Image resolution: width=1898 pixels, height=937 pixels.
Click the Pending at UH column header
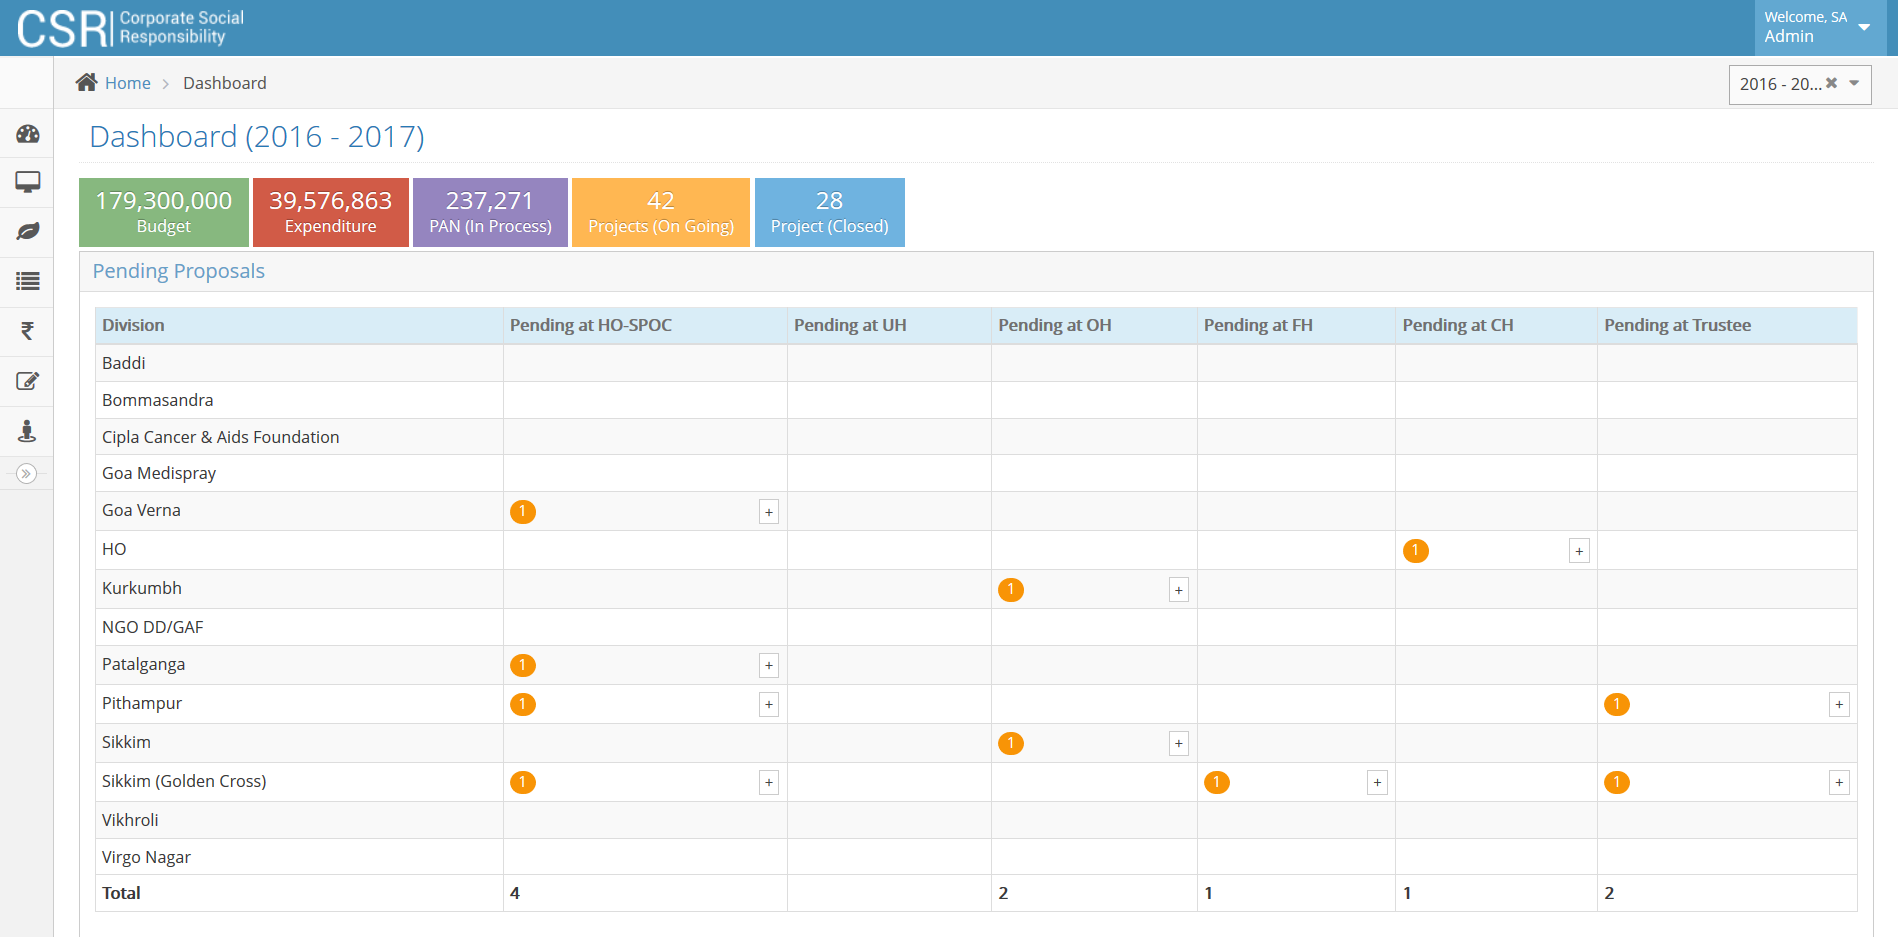pyautogui.click(x=889, y=325)
